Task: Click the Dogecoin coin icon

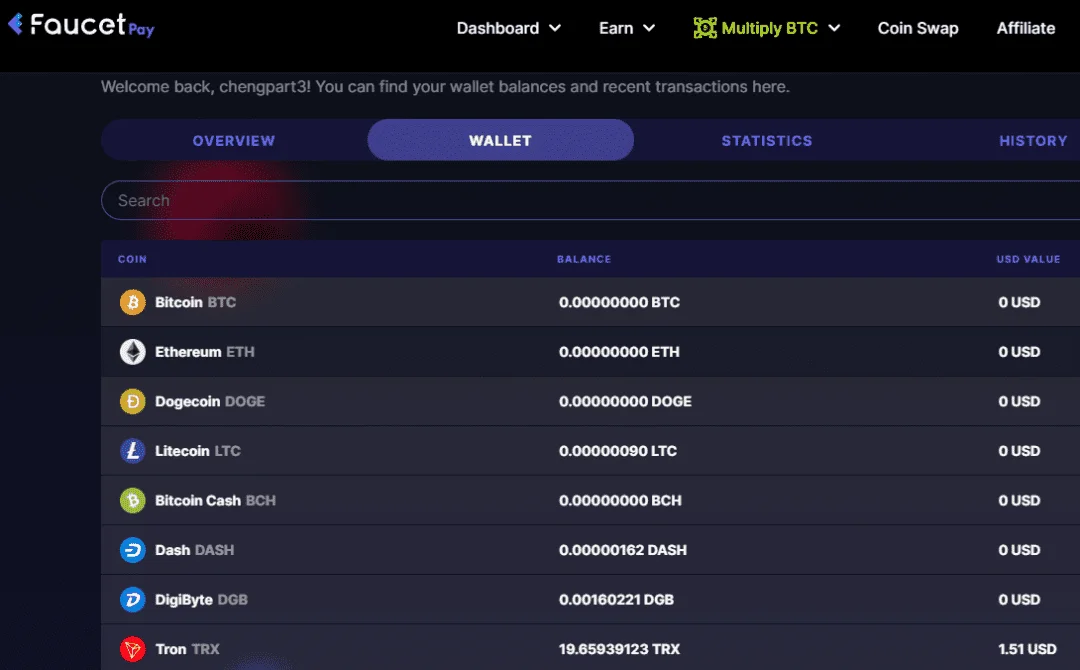Action: [133, 401]
